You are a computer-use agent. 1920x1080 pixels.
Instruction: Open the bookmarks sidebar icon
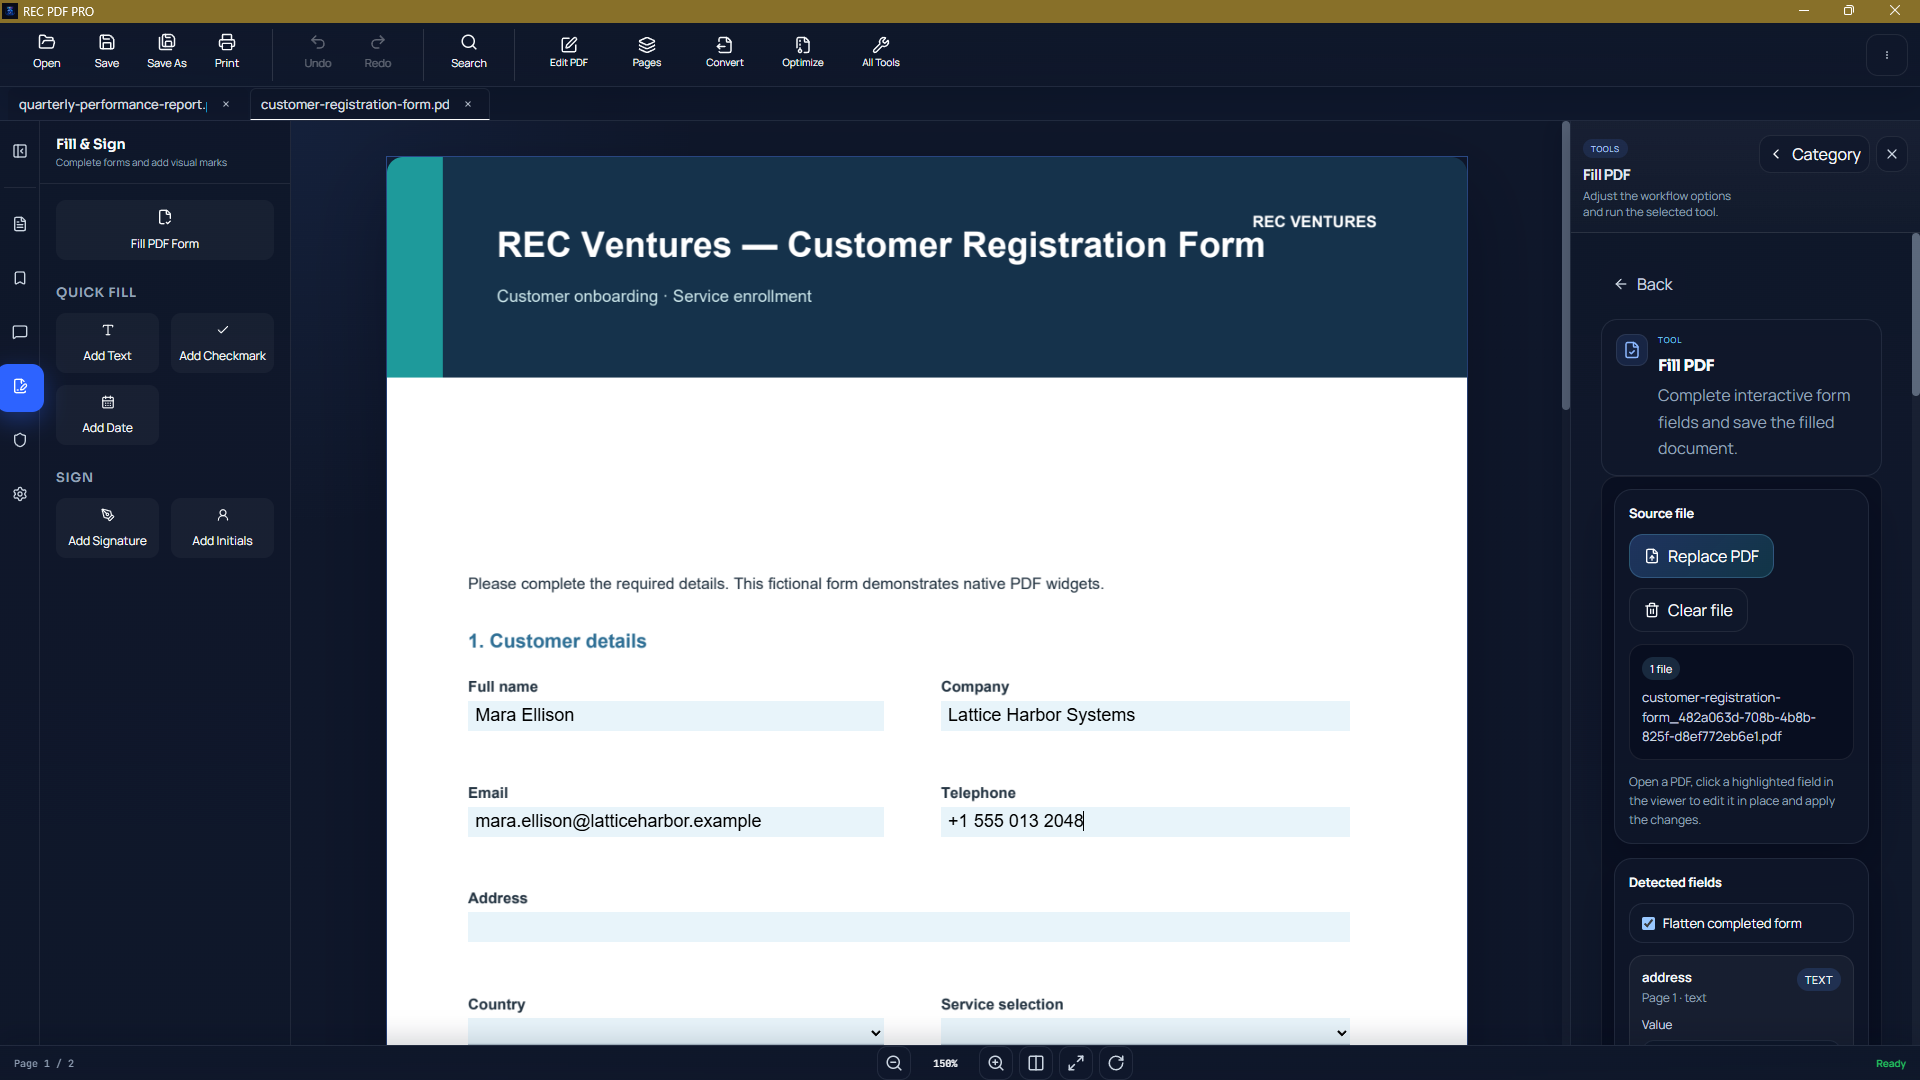click(20, 278)
